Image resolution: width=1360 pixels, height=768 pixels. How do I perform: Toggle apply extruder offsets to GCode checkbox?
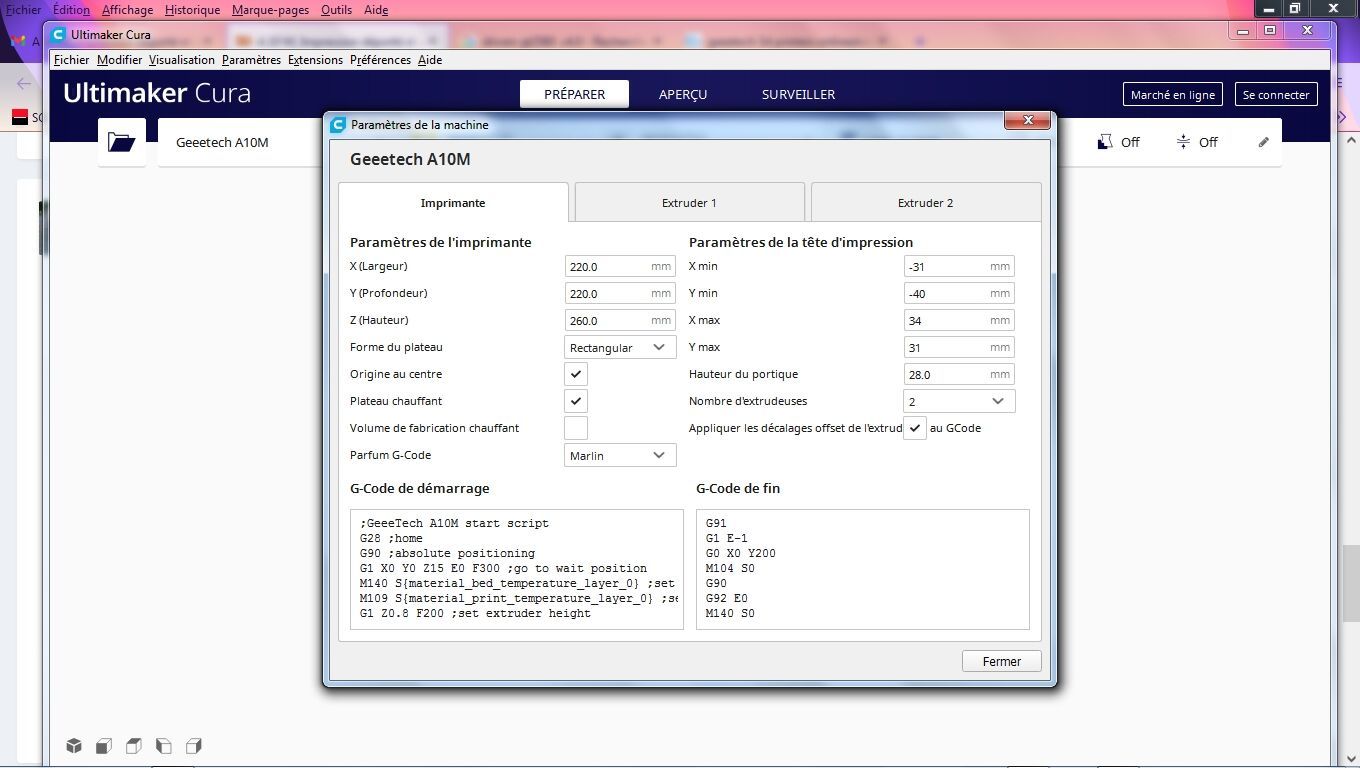pyautogui.click(x=915, y=428)
